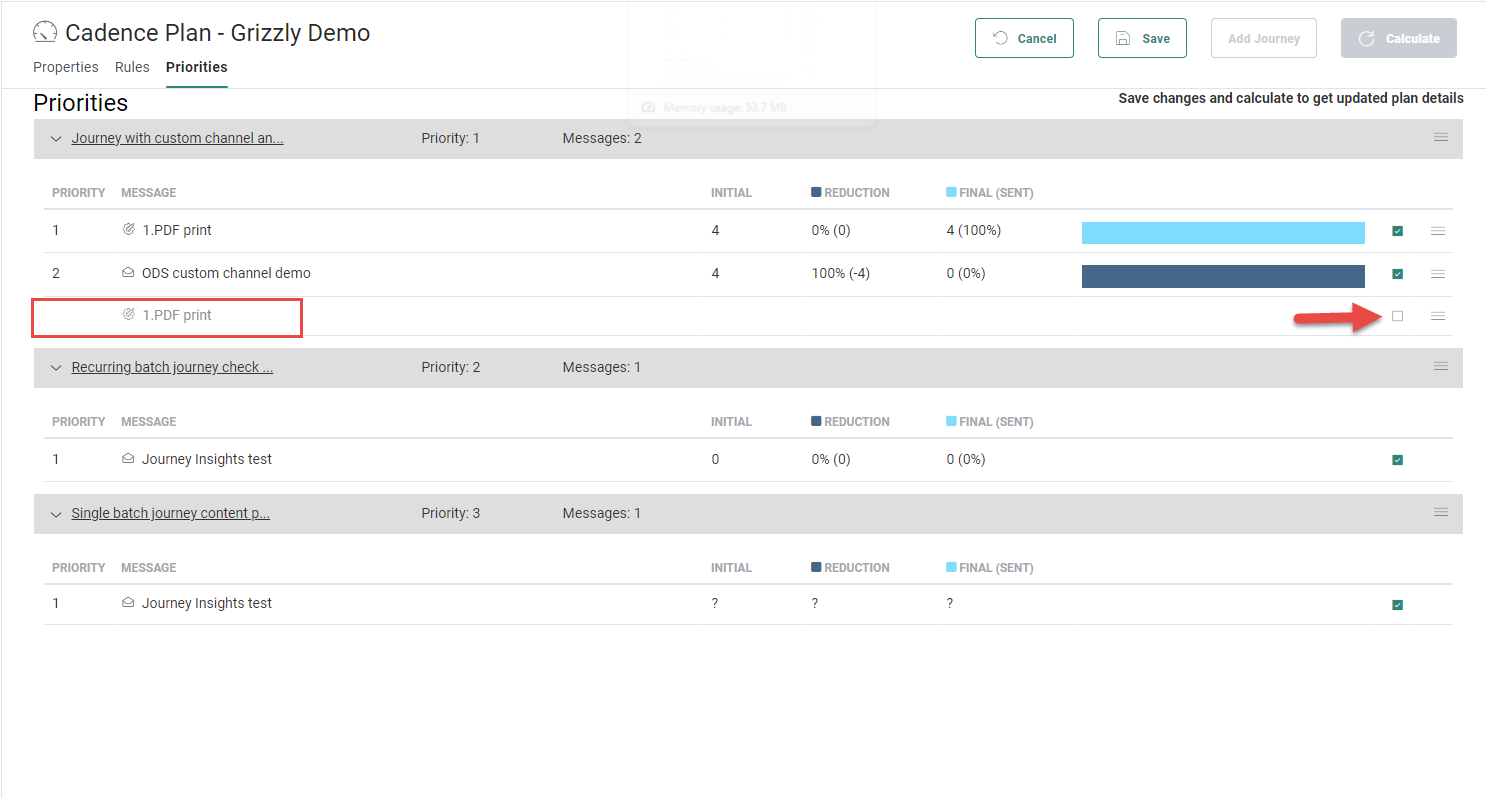The width and height of the screenshot is (1486, 798).
Task: Collapse the Journey with custom channel section
Action: click(x=56, y=139)
